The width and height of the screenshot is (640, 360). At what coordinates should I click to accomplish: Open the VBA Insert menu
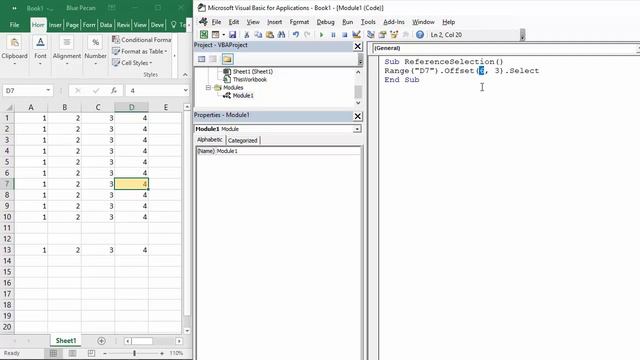coord(275,22)
